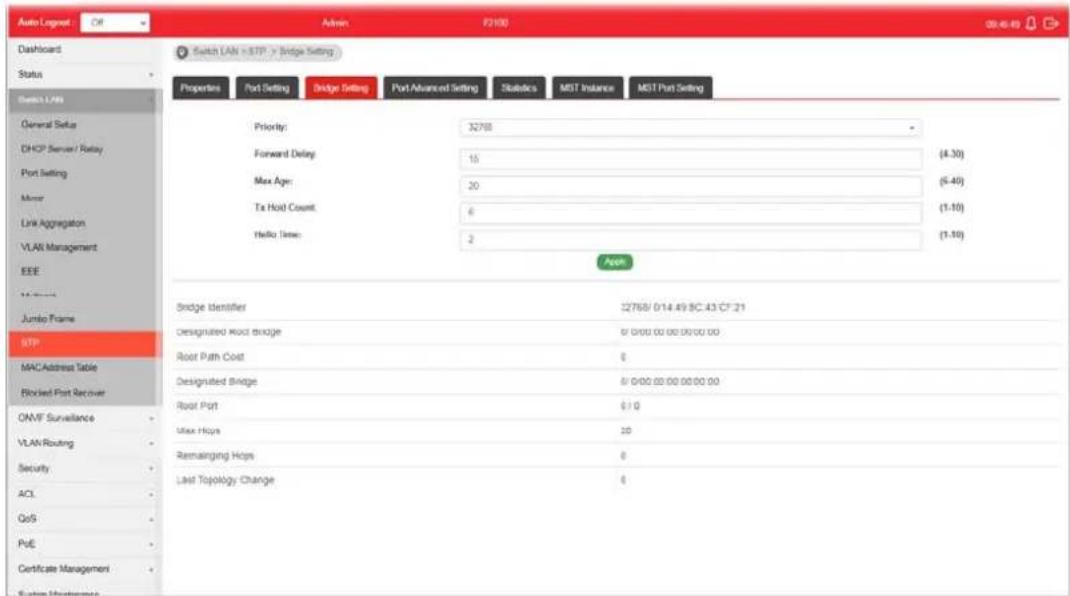This screenshot has height=596, width=1070.
Task: Open Mirror in the sidebar
Action: tap(32, 198)
